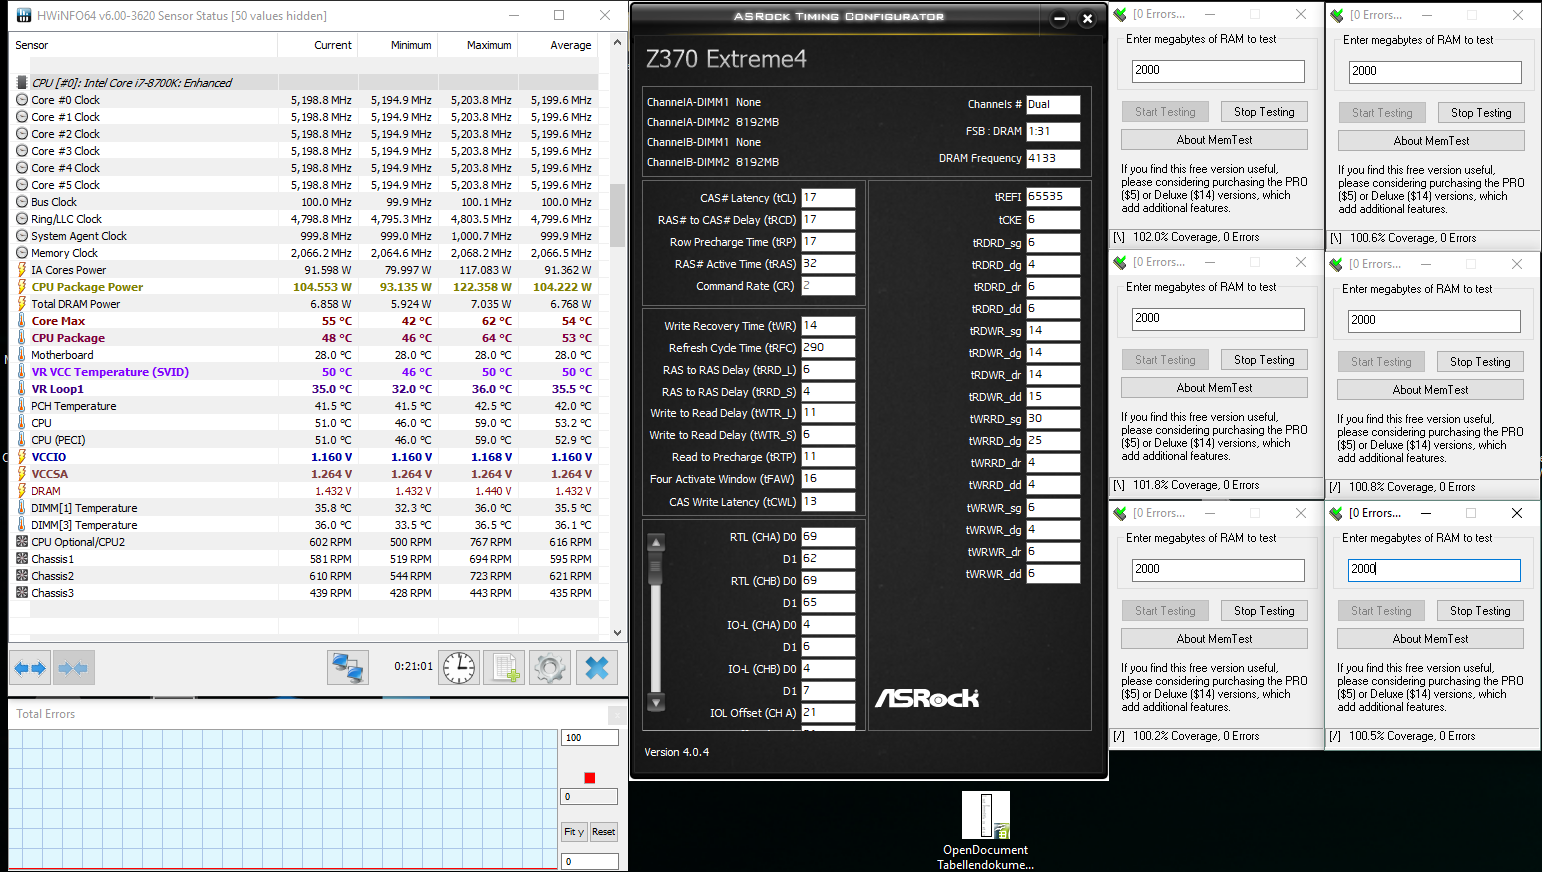Click the Sensor column header in HWiNFO

tap(143, 45)
